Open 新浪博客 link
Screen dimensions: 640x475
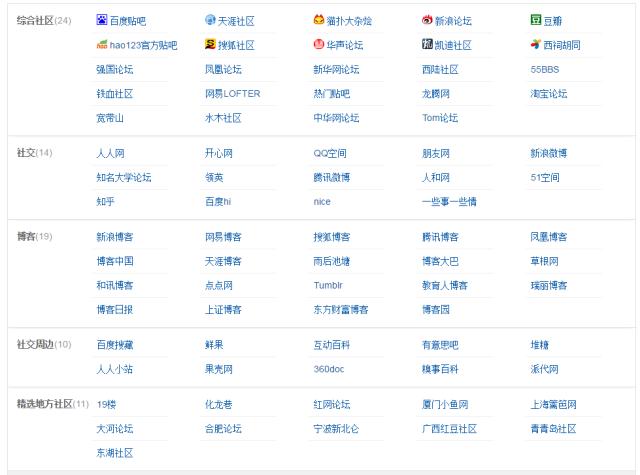[x=115, y=237]
